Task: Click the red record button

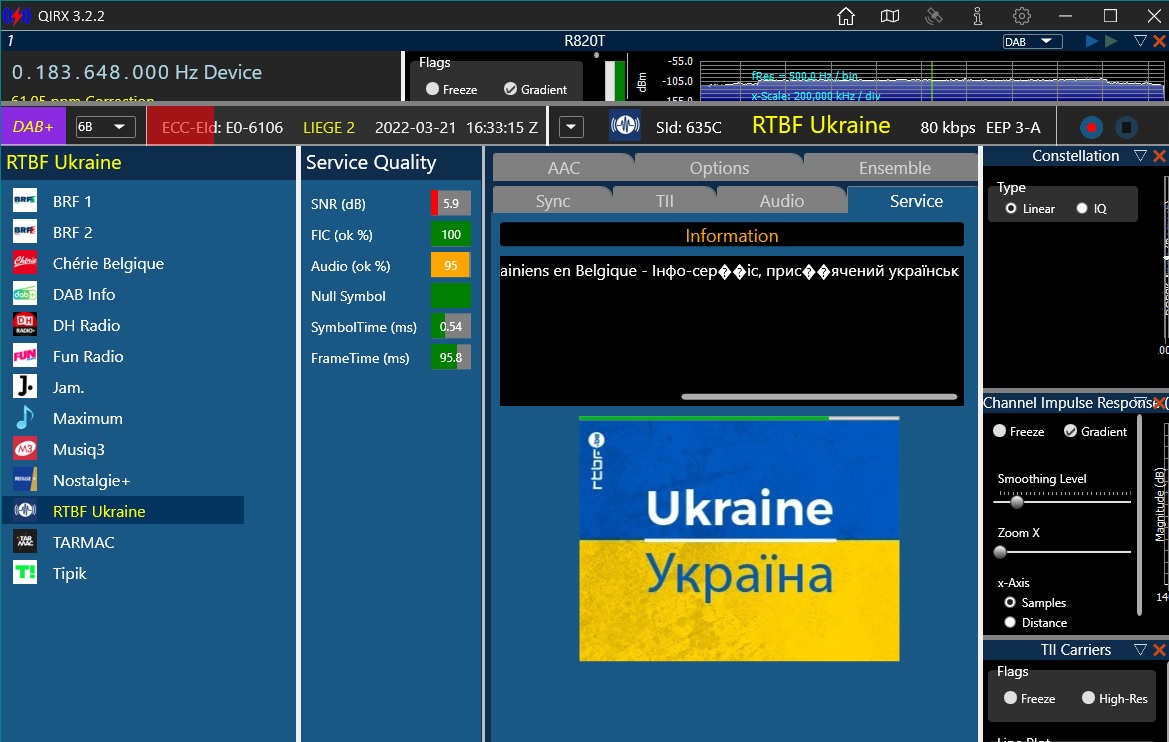Action: (1091, 128)
